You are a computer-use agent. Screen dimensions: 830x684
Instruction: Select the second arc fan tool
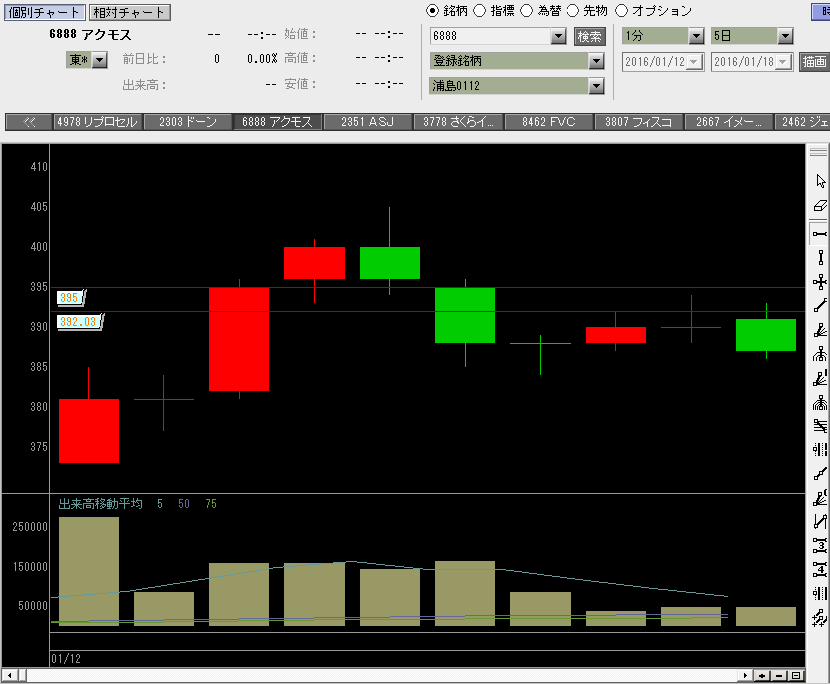tap(820, 403)
